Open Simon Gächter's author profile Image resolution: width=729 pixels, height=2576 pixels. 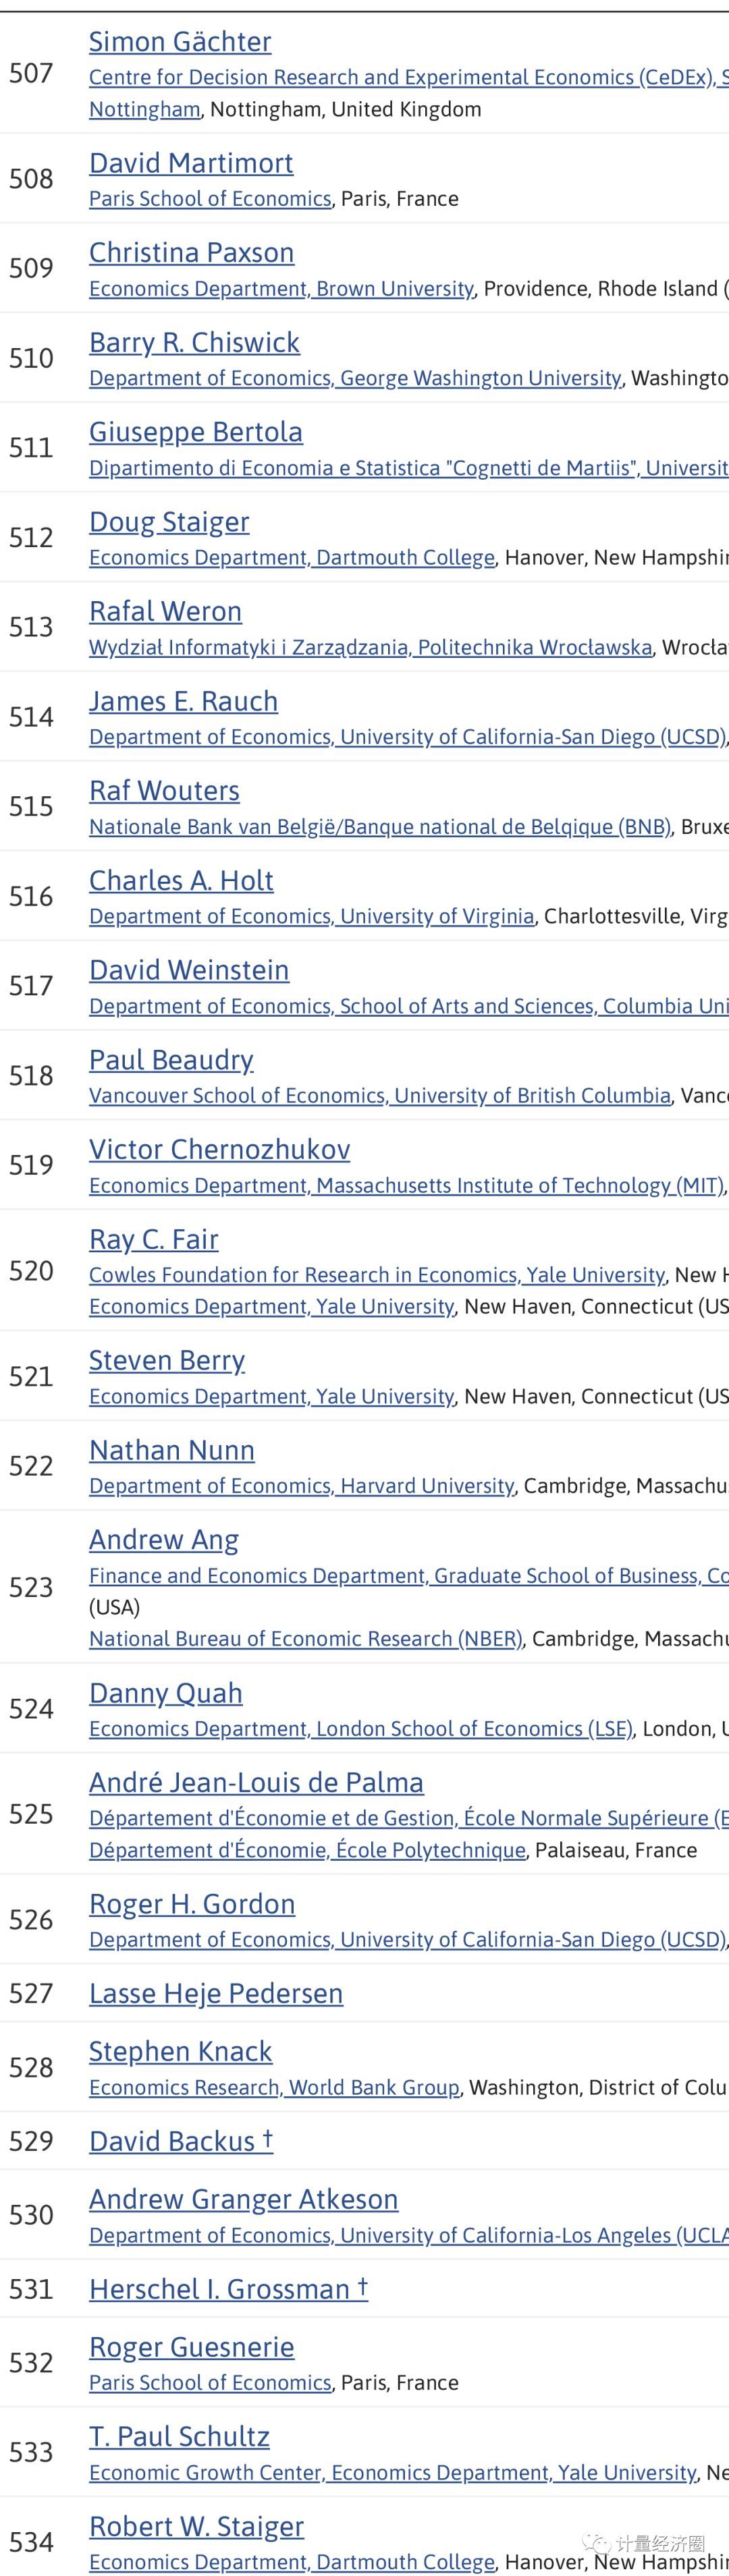pos(180,42)
